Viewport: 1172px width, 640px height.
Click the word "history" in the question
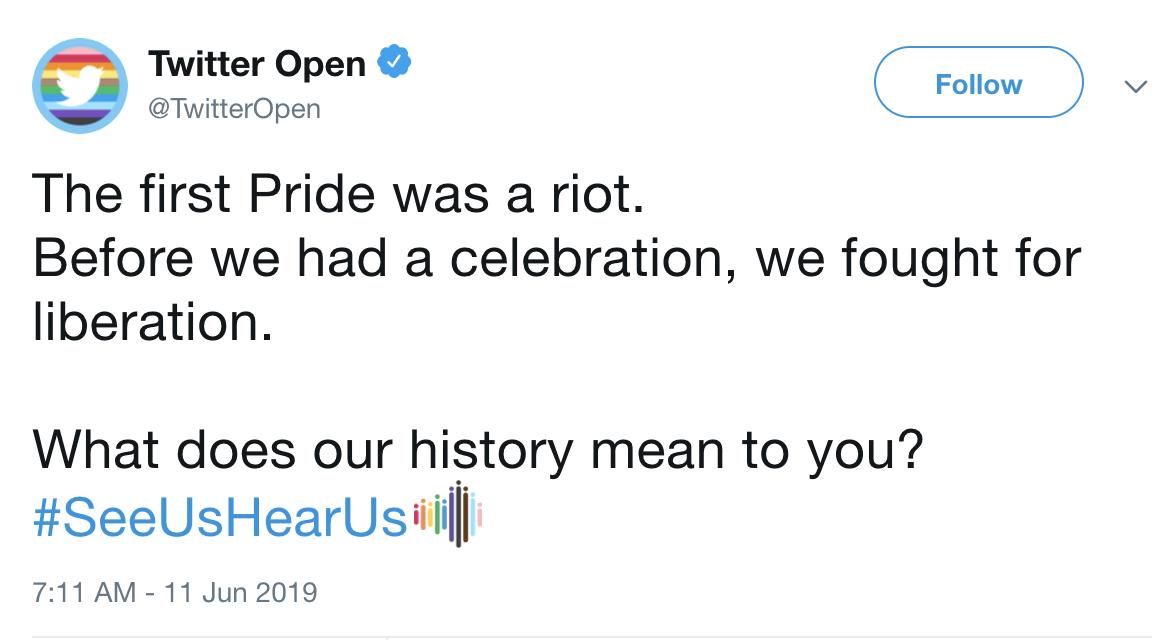point(491,452)
